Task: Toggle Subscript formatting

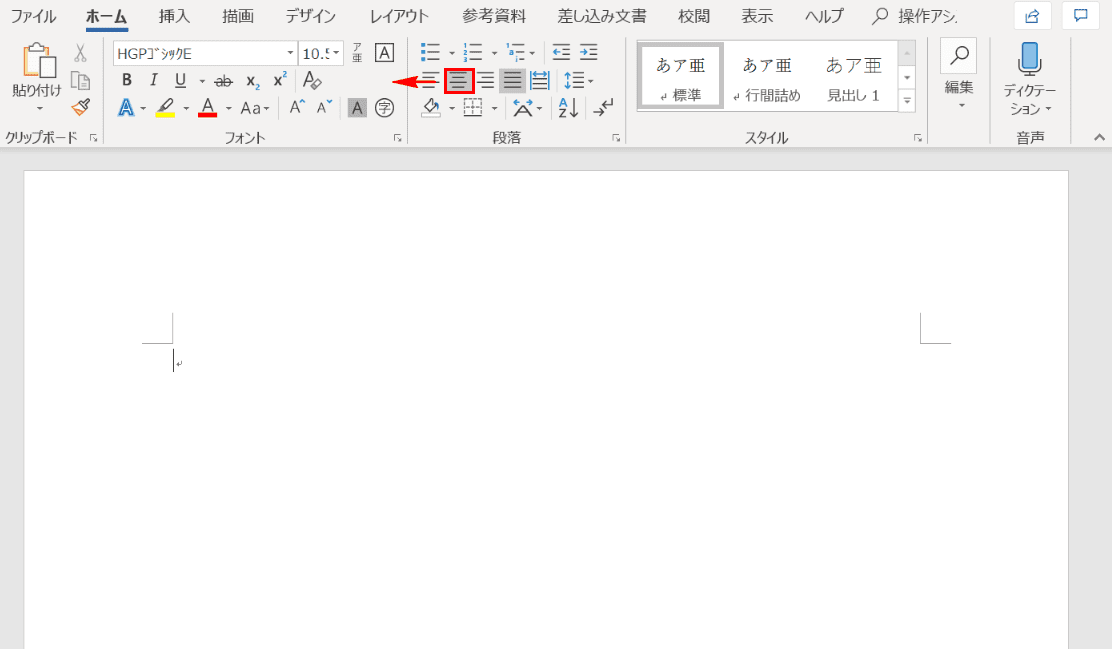Action: [252, 81]
